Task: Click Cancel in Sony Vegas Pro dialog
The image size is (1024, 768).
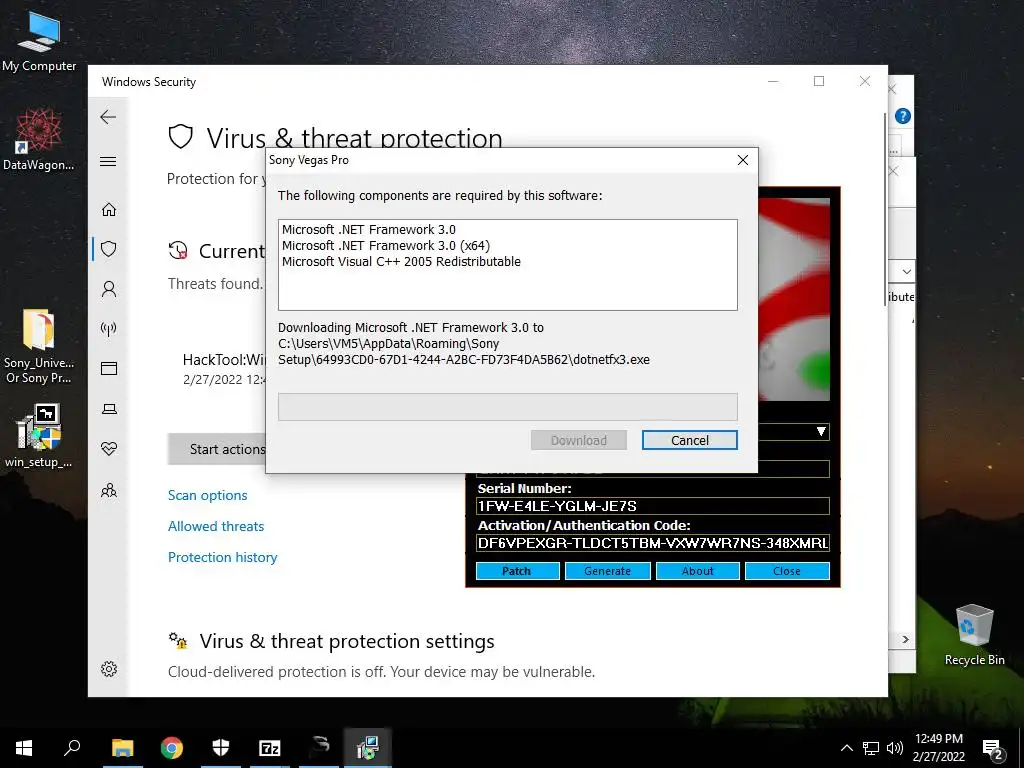Action: (690, 440)
